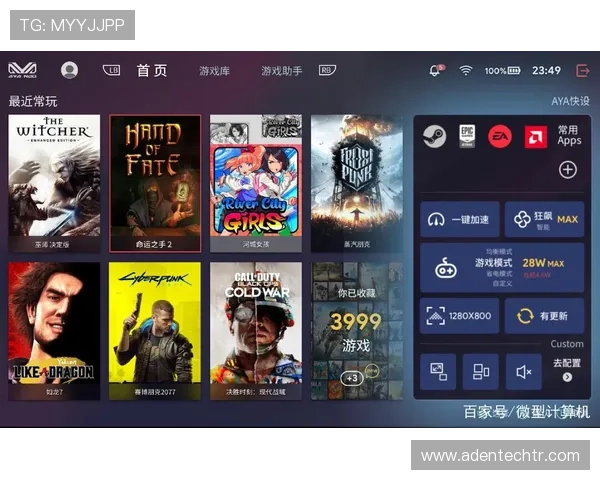Click the Custom label above shortcuts
The height and width of the screenshot is (480, 600).
click(x=567, y=344)
